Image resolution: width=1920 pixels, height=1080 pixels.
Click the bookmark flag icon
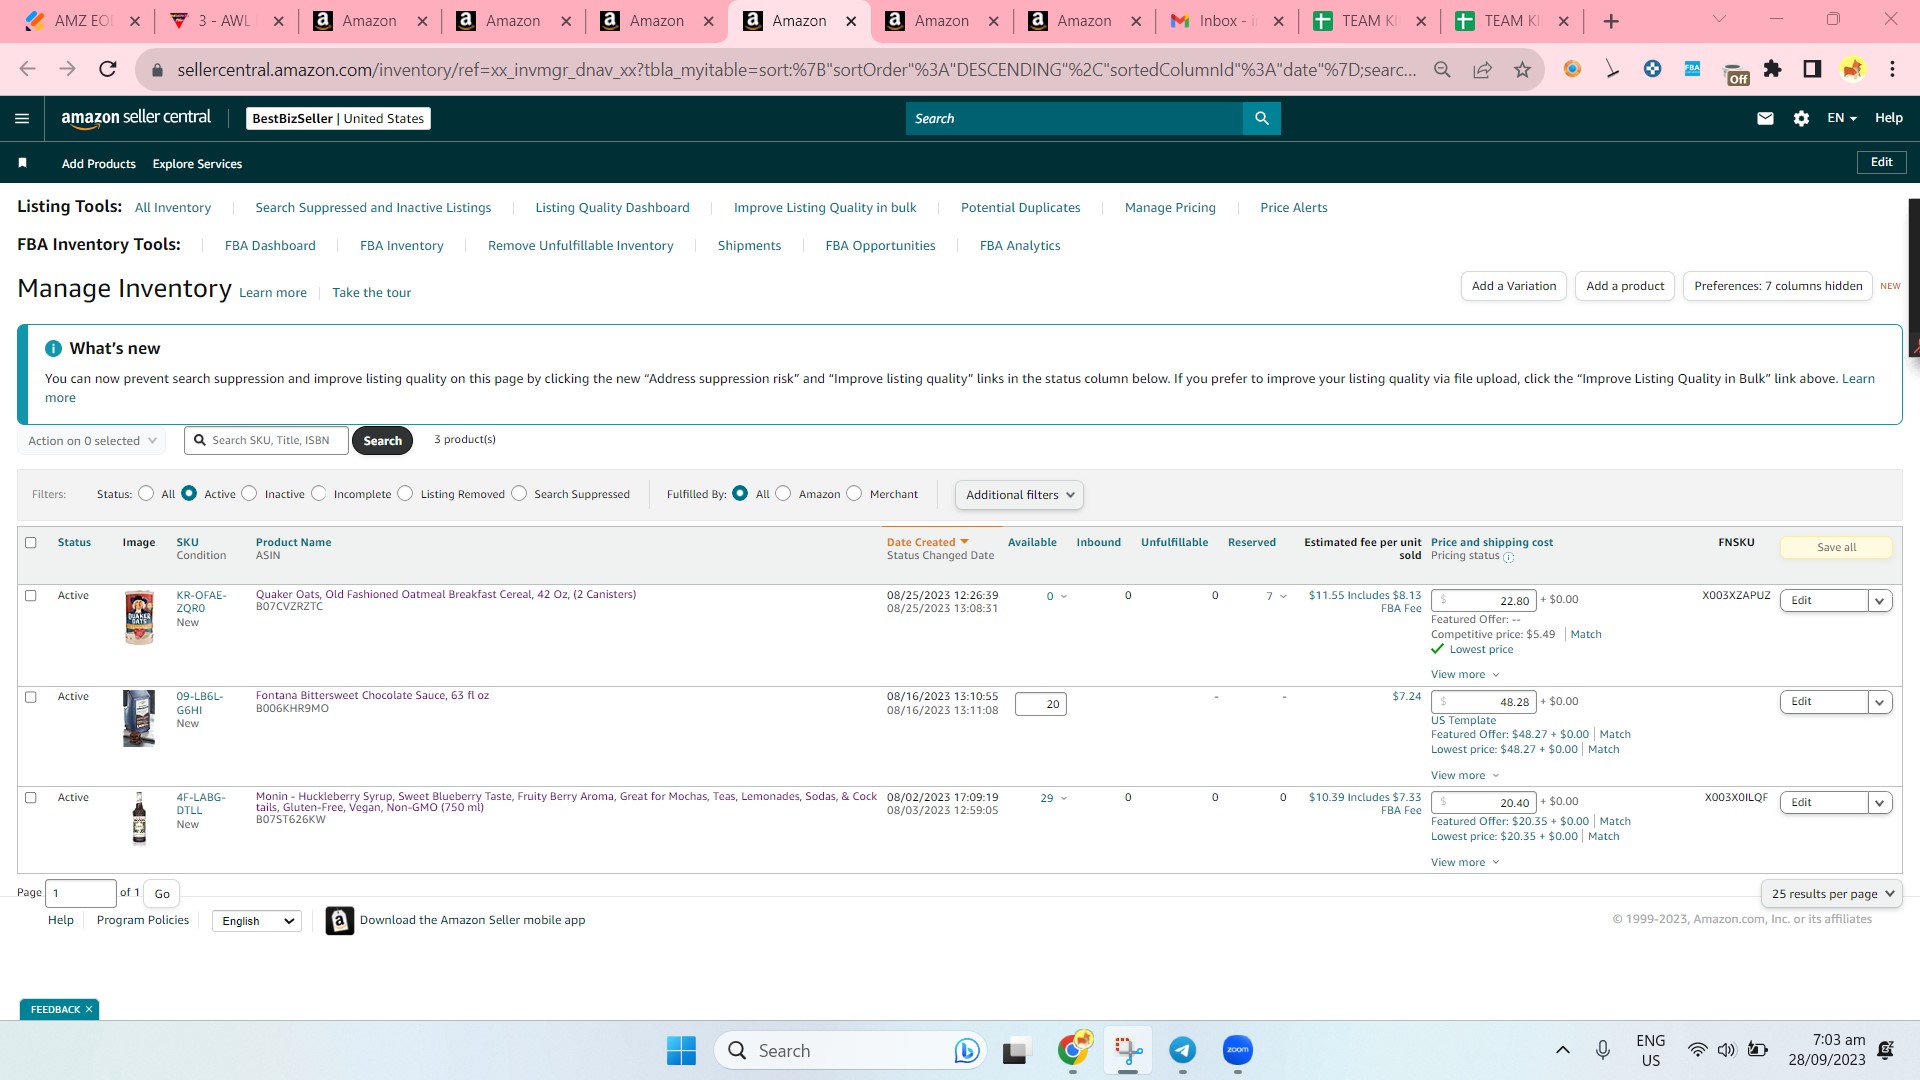coord(23,163)
